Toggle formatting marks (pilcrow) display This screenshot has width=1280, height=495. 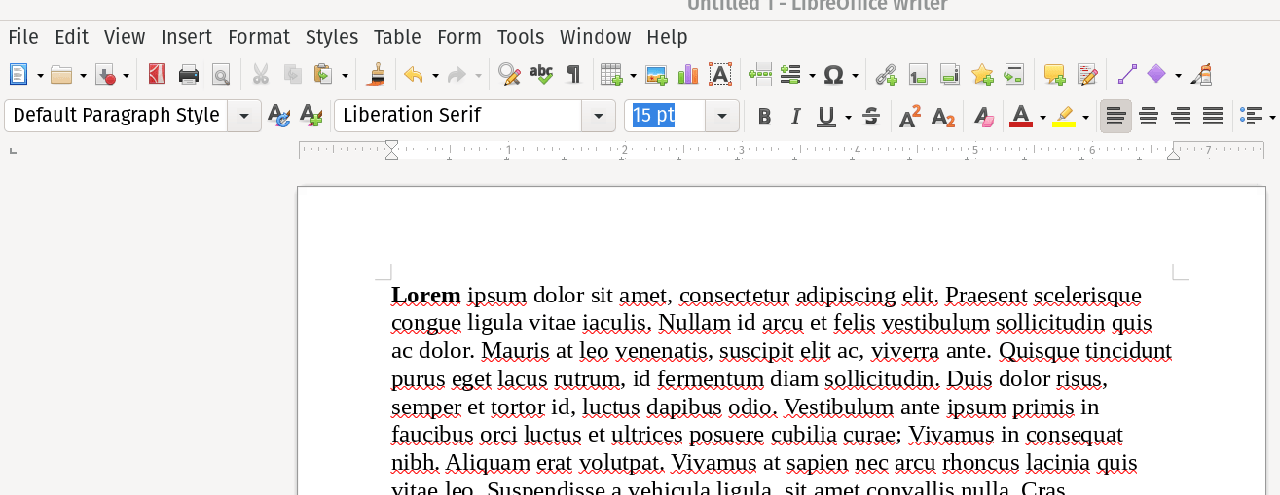point(573,75)
